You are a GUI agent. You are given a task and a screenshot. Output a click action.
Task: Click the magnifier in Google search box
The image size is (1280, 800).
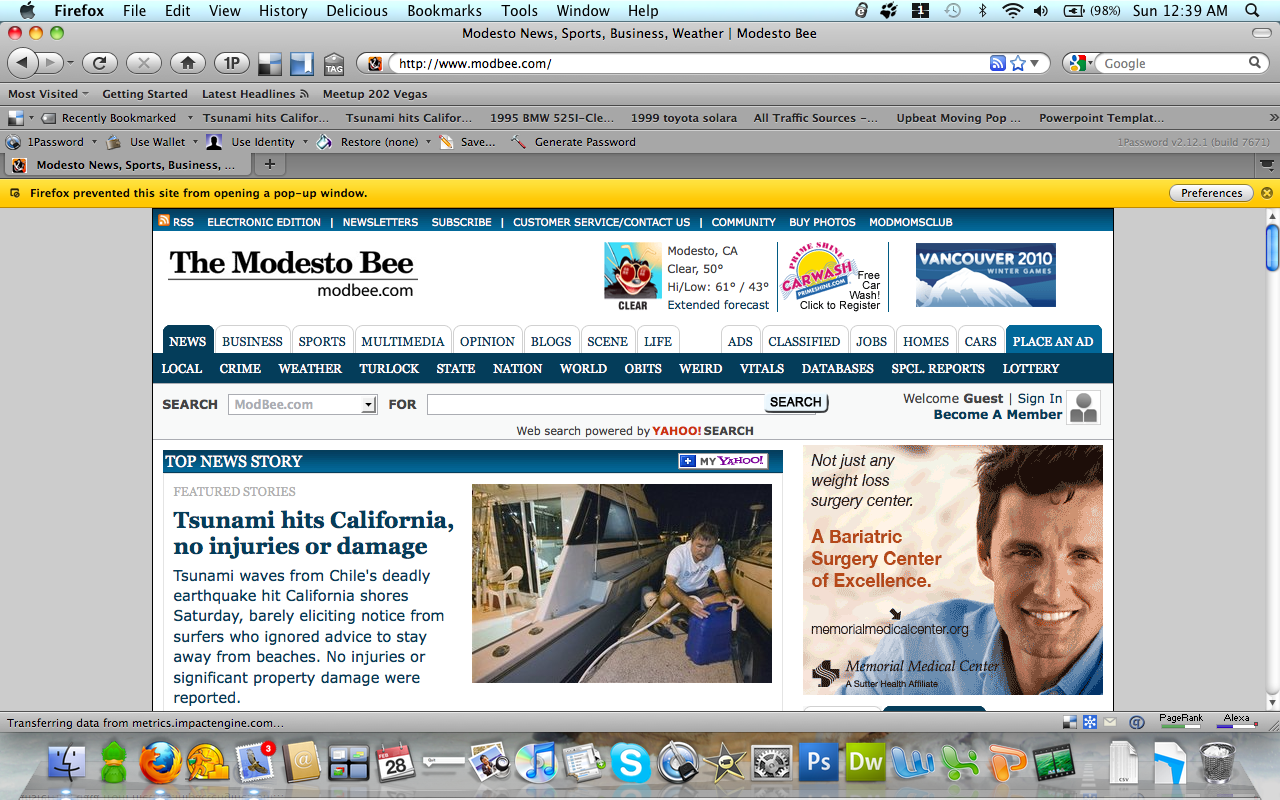[x=1255, y=63]
